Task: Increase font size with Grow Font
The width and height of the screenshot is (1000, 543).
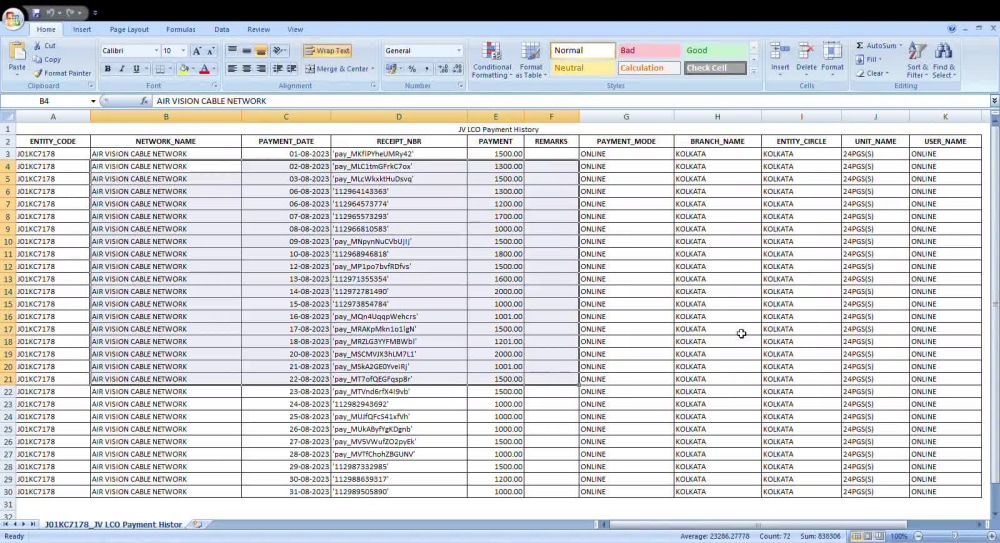Action: point(196,50)
